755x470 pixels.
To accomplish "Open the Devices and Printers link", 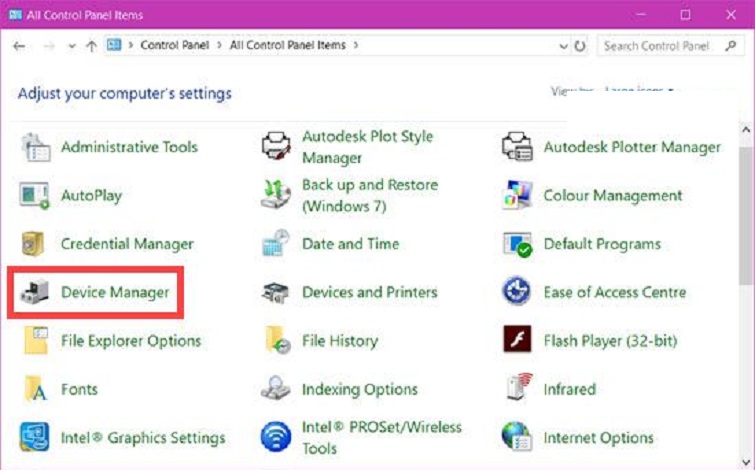I will tap(370, 292).
